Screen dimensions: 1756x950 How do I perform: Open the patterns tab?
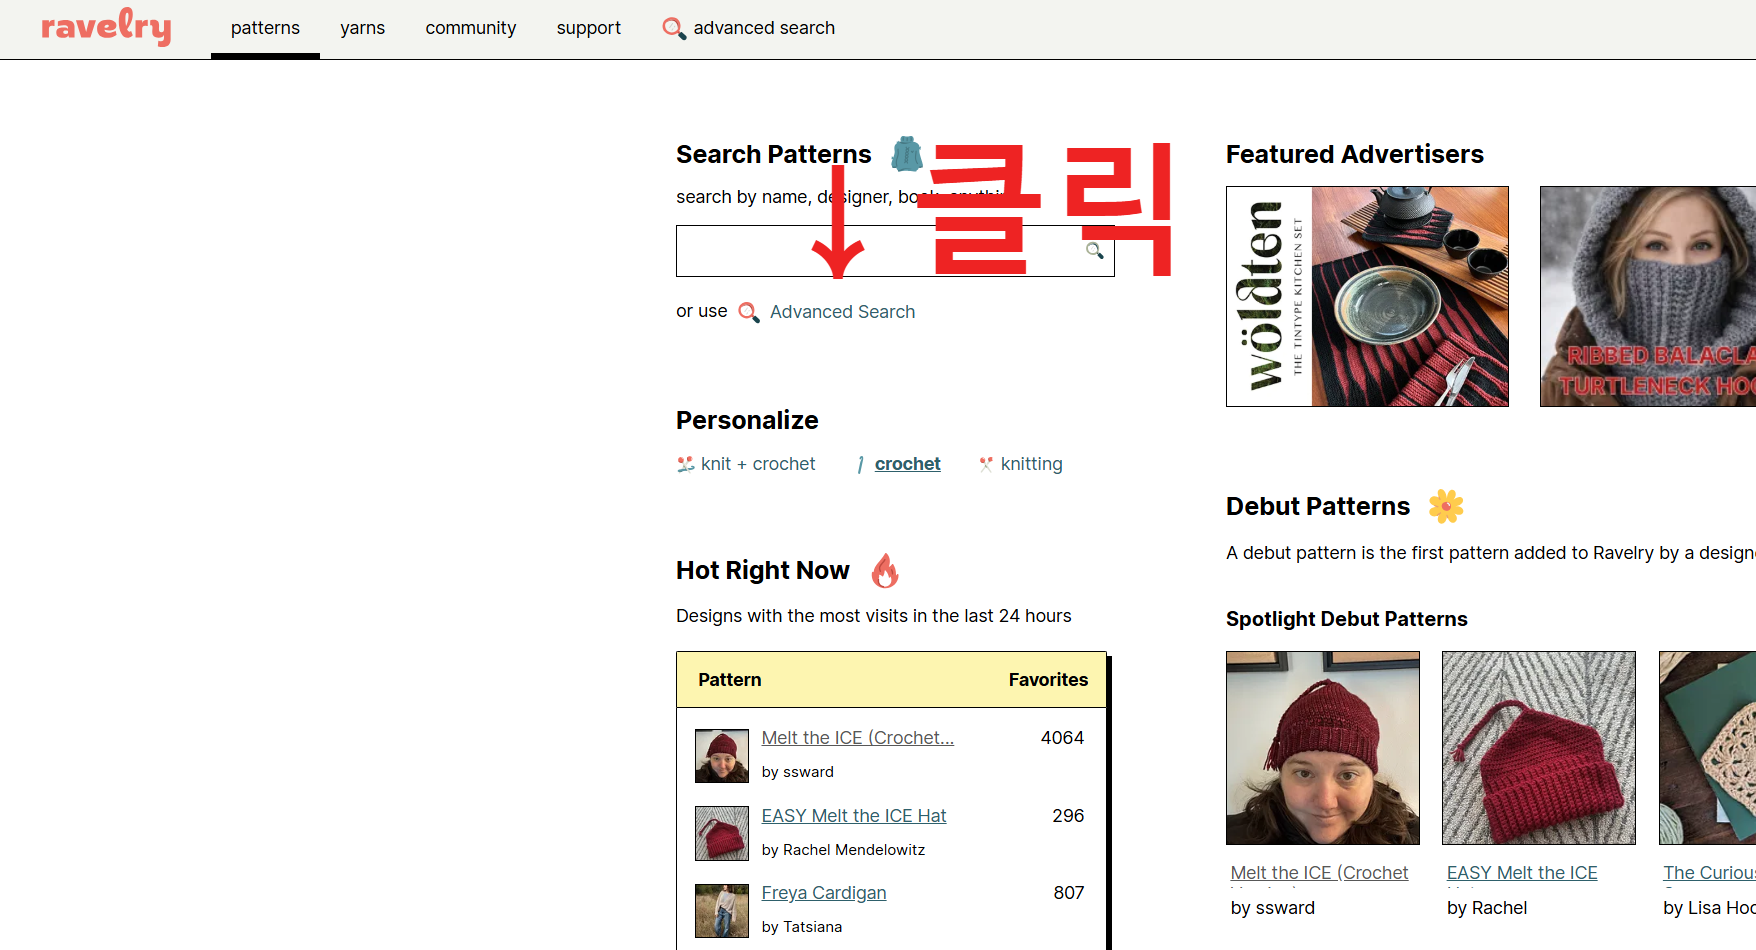pyautogui.click(x=265, y=28)
